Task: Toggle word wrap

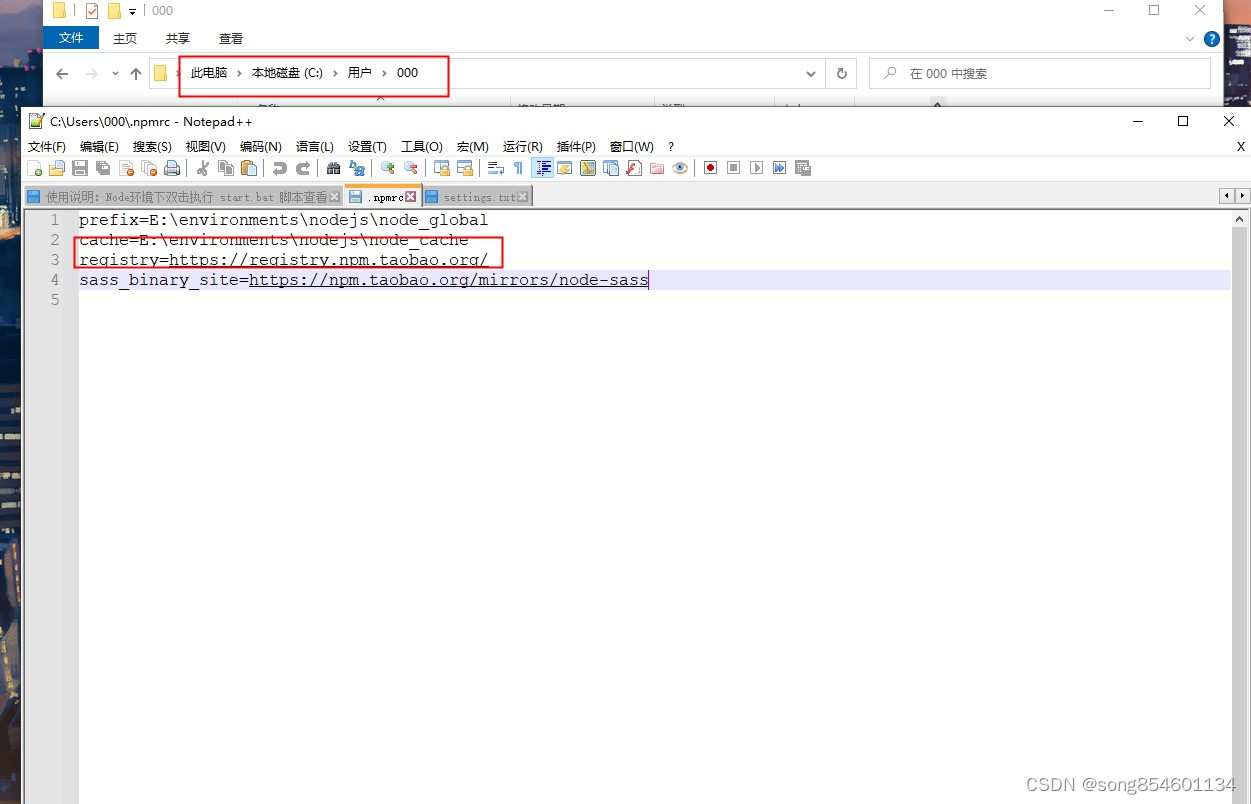Action: pyautogui.click(x=496, y=167)
